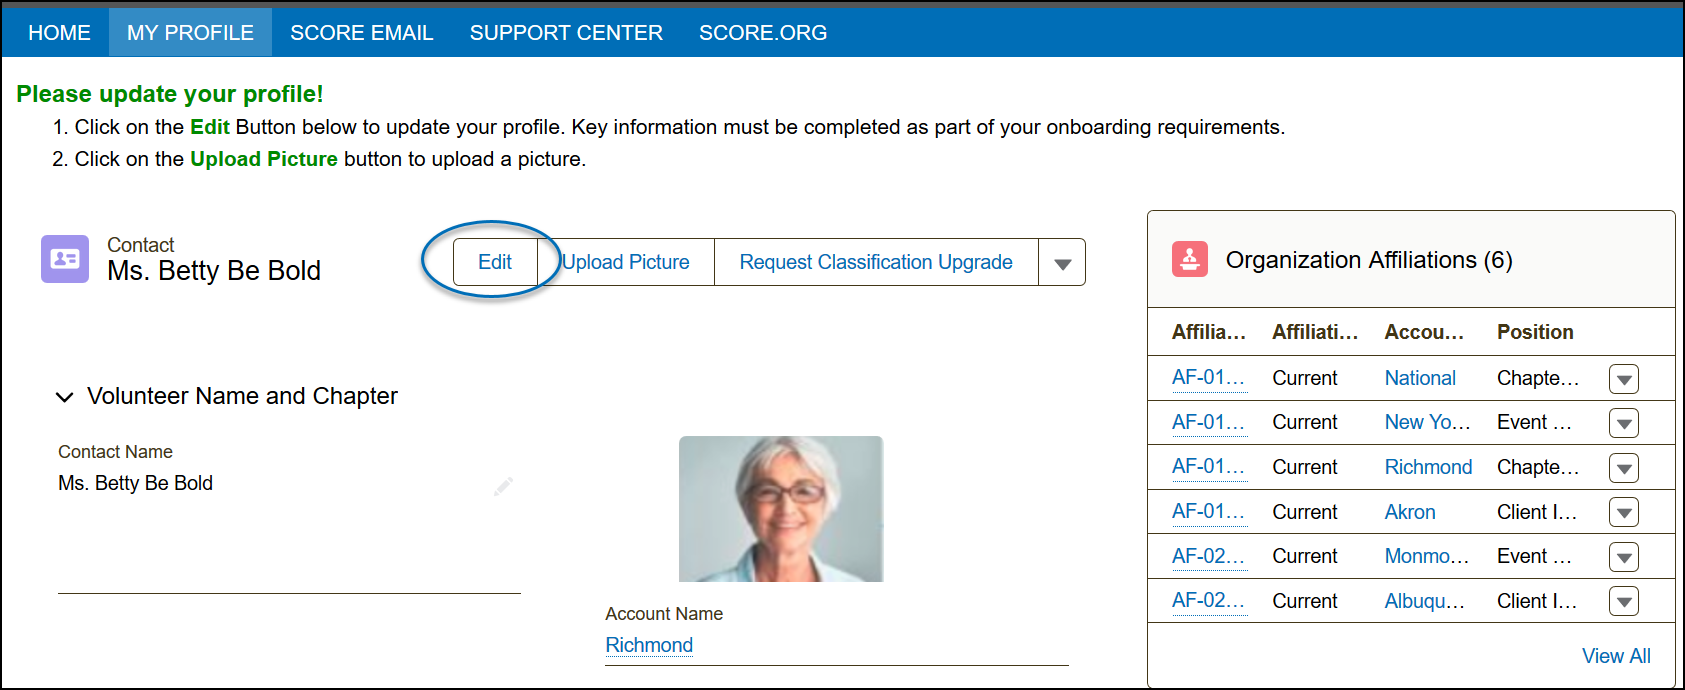Go to the SUPPORT CENTER tab

point(566,33)
